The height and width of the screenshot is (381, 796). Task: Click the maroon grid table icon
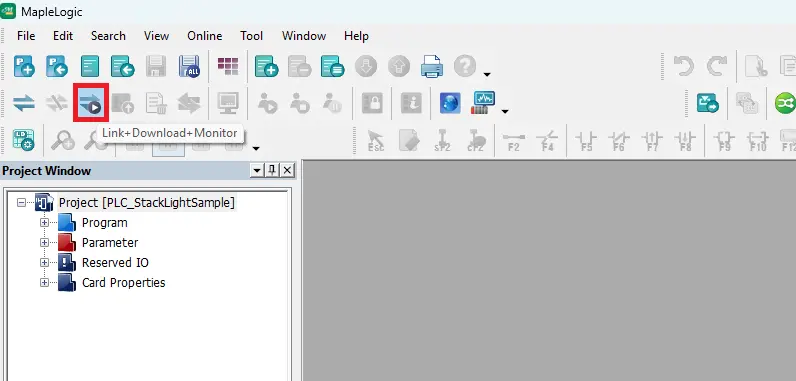click(x=228, y=66)
